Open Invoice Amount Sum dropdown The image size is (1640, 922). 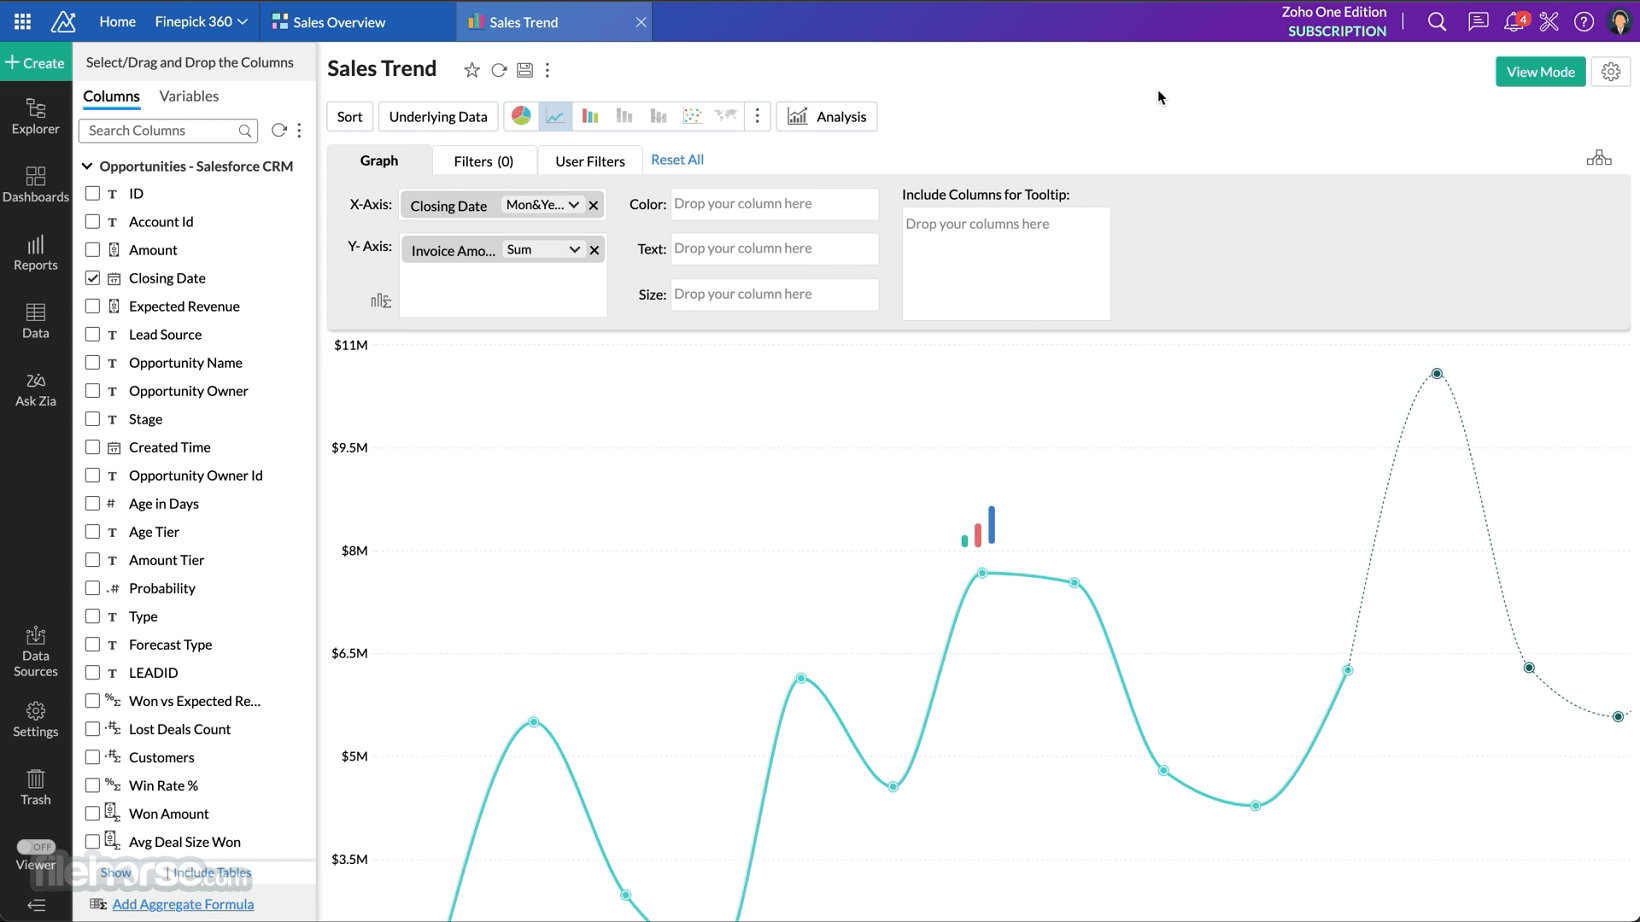(542, 250)
